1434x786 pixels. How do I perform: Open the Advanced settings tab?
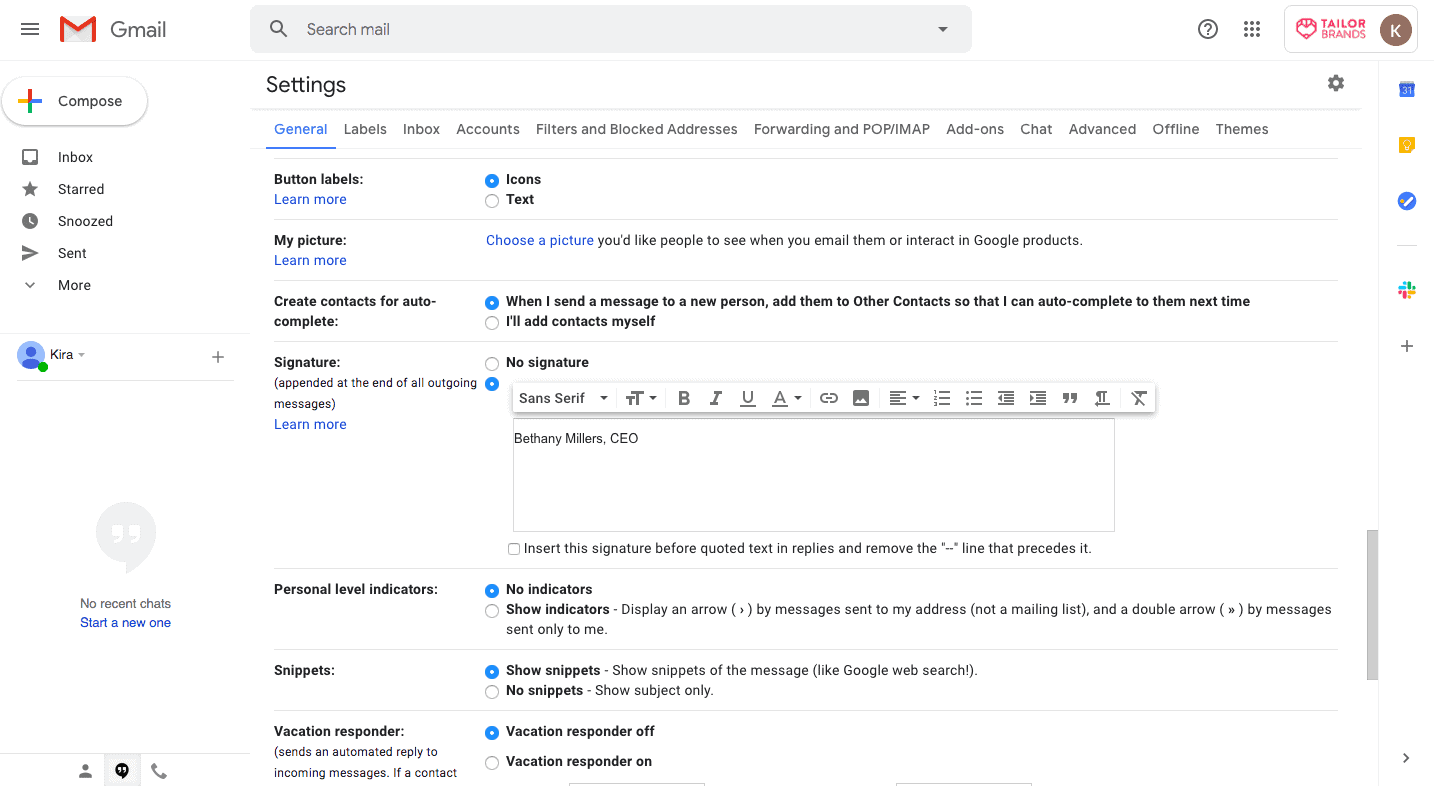(x=1102, y=129)
